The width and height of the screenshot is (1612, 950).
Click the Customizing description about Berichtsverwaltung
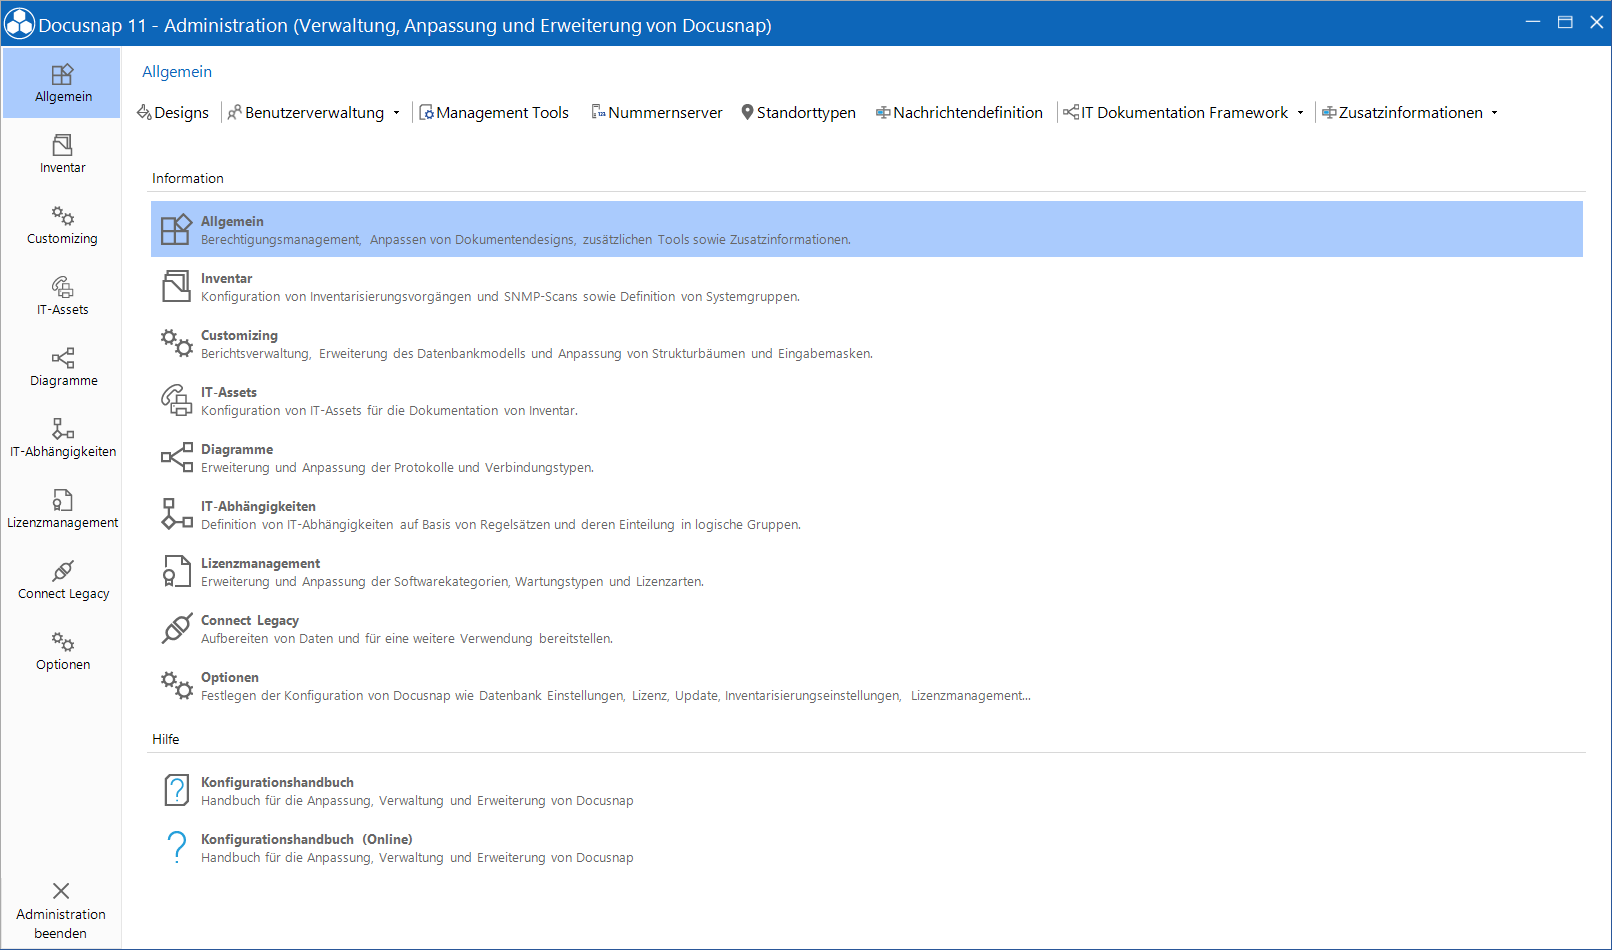pos(537,354)
